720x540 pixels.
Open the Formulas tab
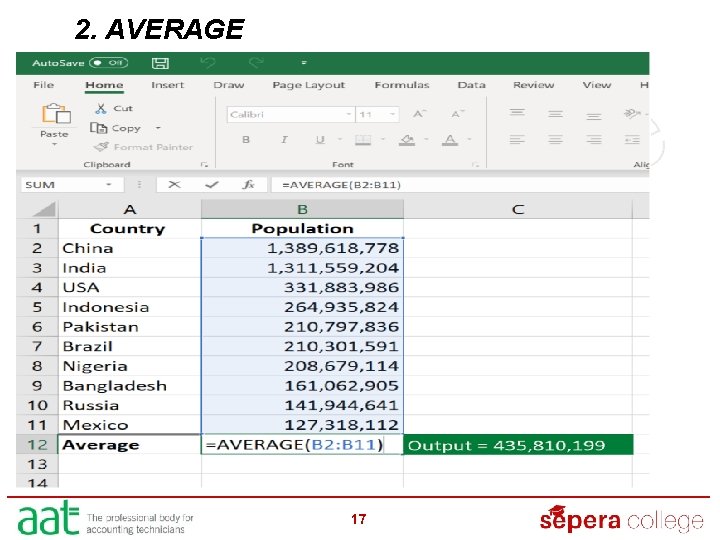(x=402, y=85)
